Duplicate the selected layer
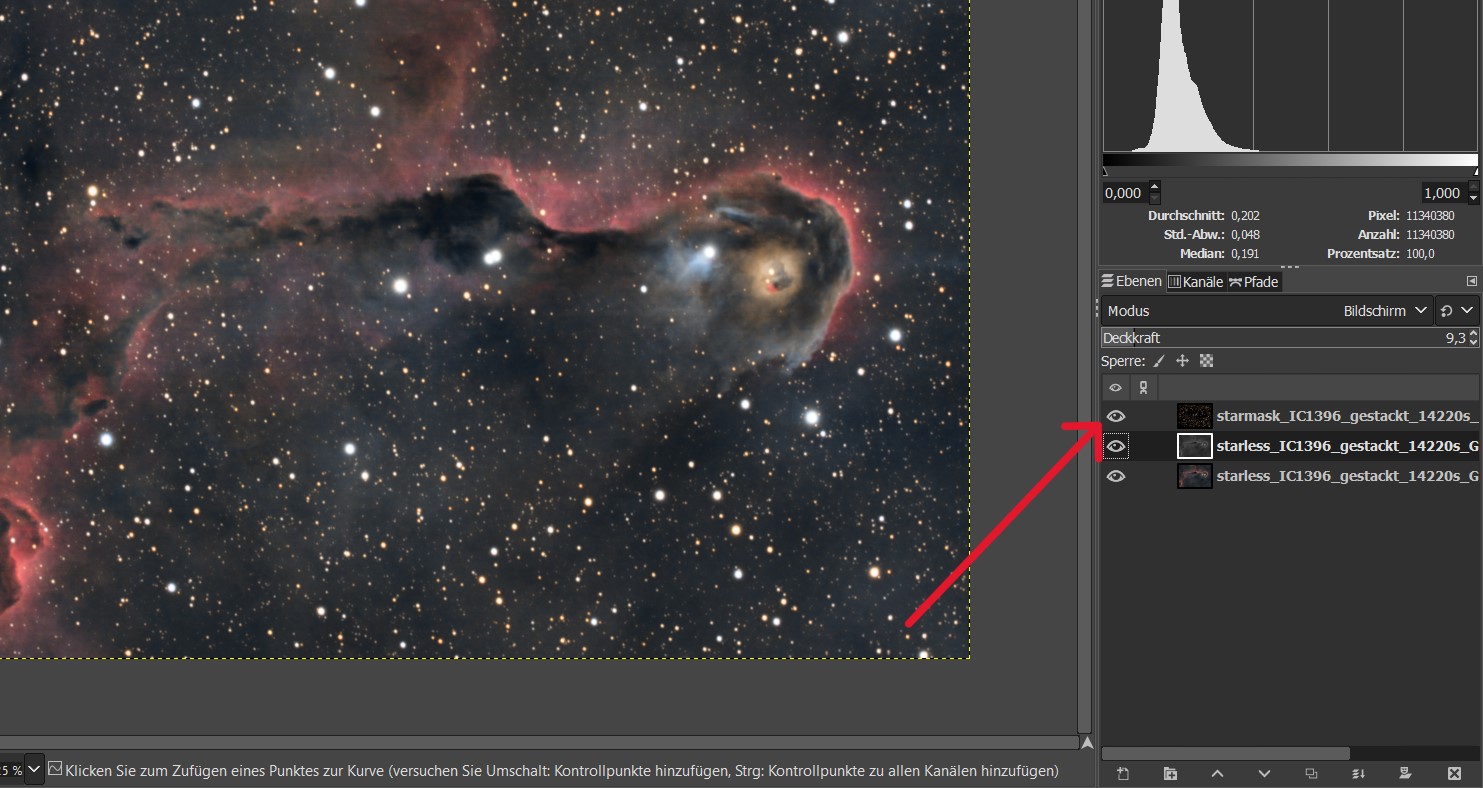Image resolution: width=1483 pixels, height=788 pixels. tap(1311, 773)
